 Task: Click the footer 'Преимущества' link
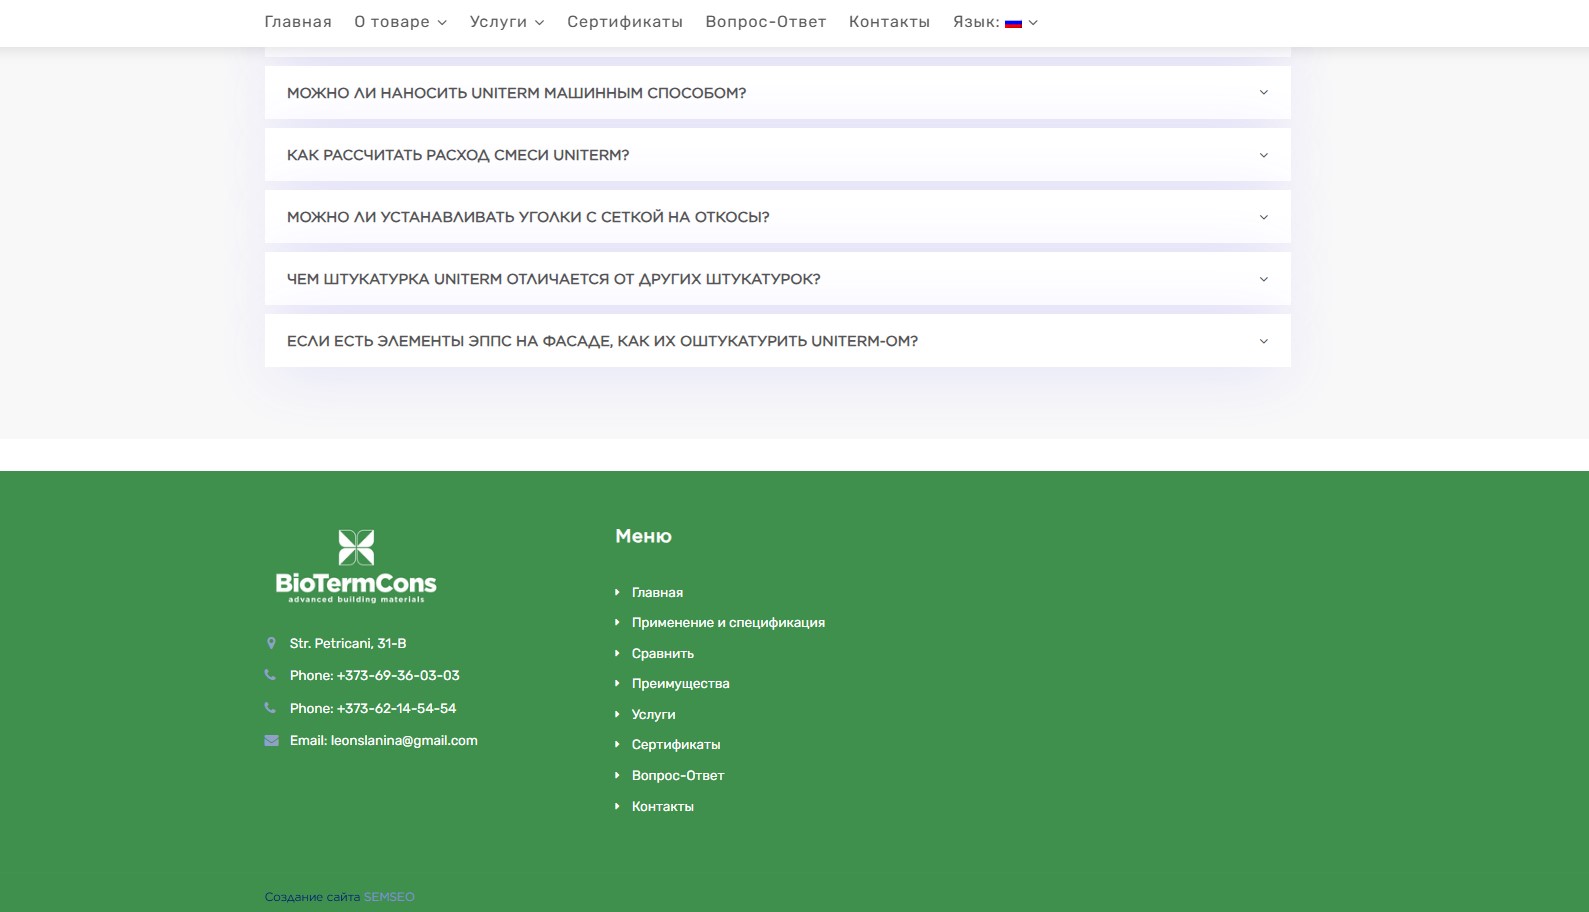[x=681, y=683]
